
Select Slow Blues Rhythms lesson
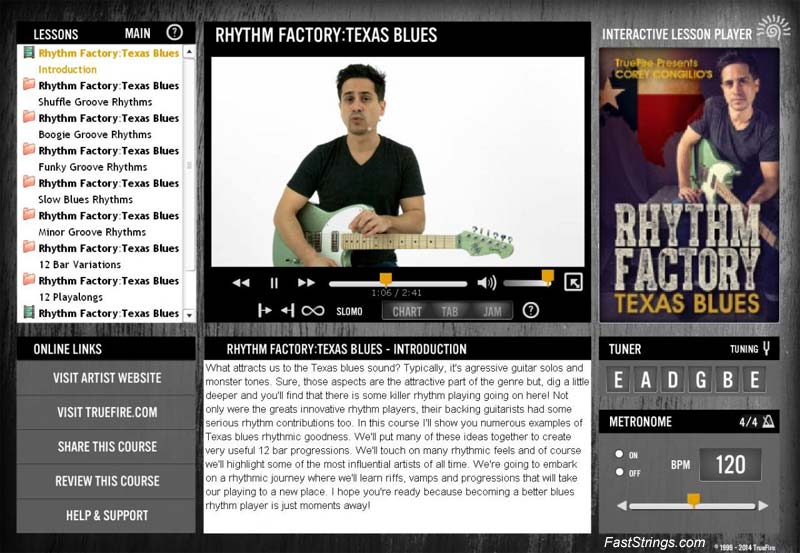[x=86, y=199]
